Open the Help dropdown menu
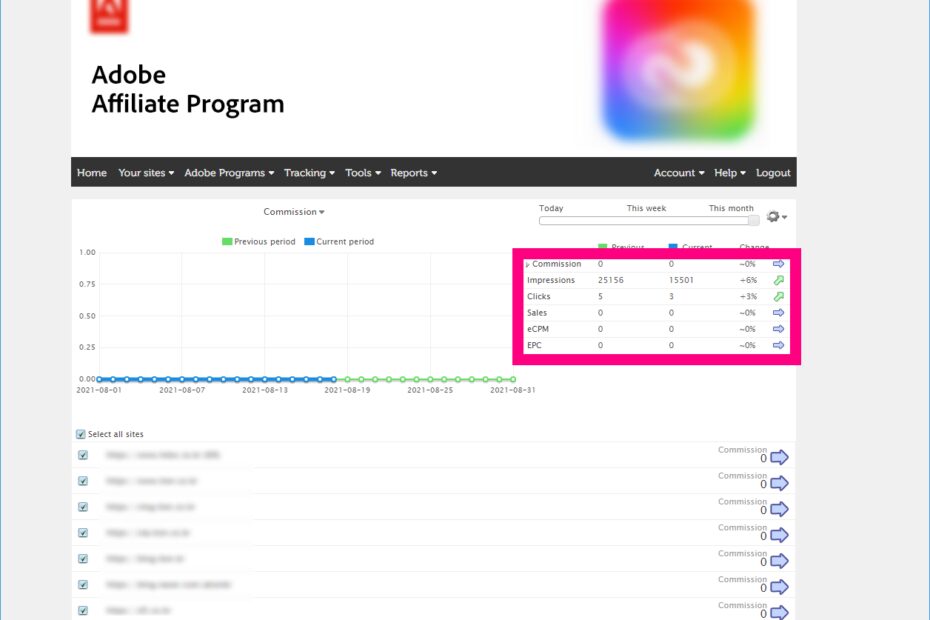 click(730, 173)
